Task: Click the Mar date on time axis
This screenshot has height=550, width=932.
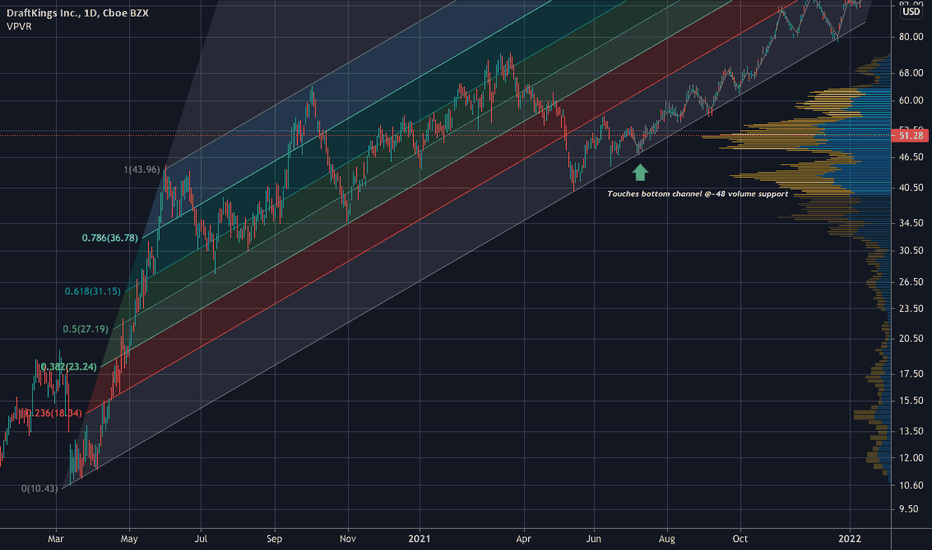Action: pos(56,539)
